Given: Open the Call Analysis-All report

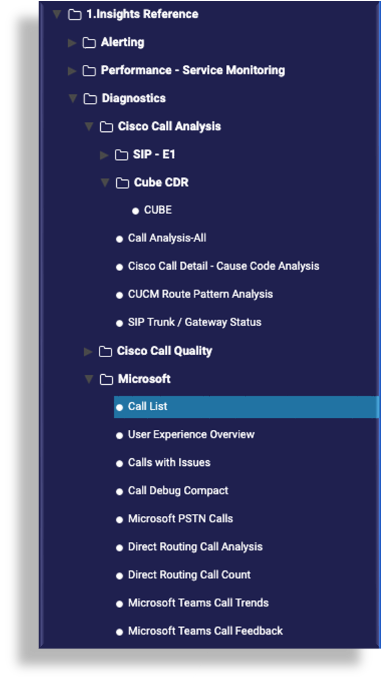Looking at the screenshot, I should (x=167, y=238).
